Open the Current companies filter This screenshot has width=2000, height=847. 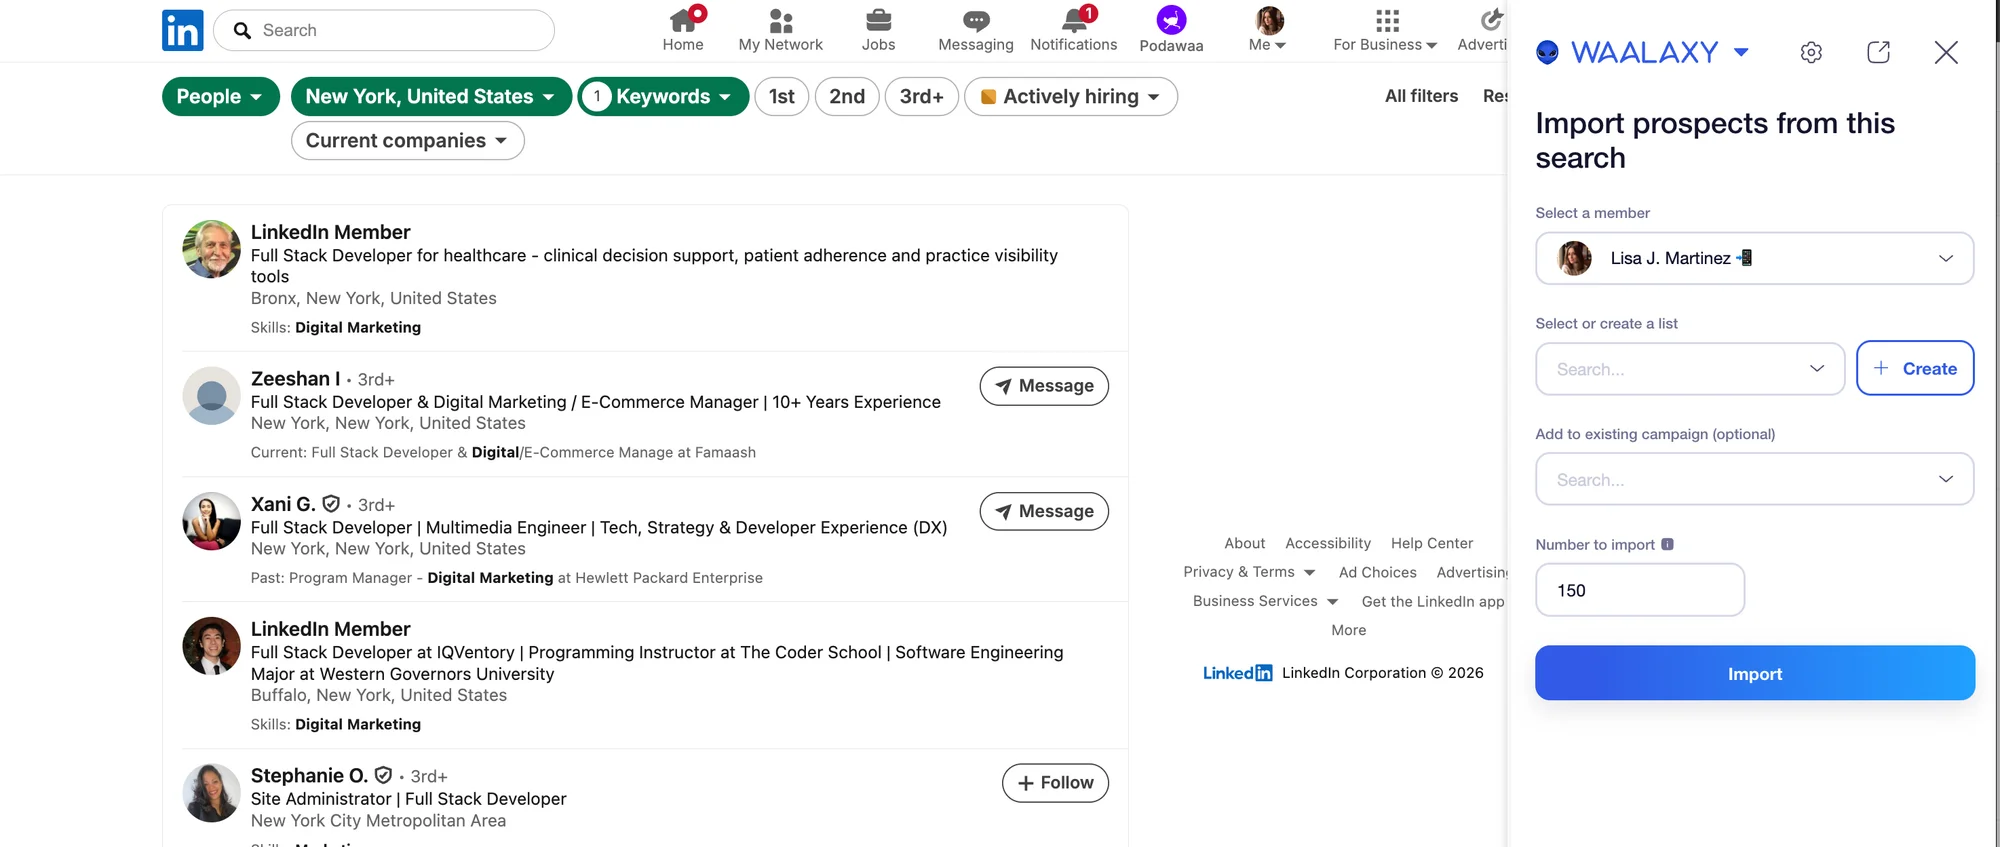tap(407, 141)
